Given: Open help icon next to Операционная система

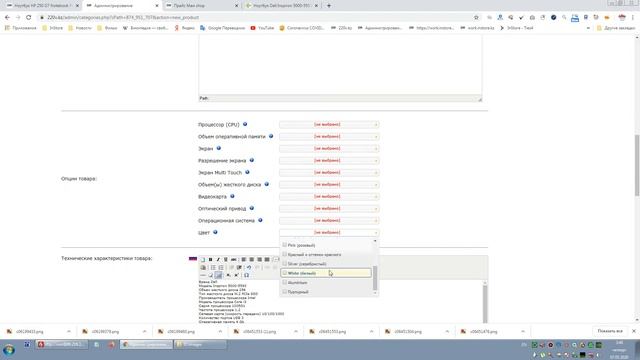Looking at the screenshot, I should (260, 220).
